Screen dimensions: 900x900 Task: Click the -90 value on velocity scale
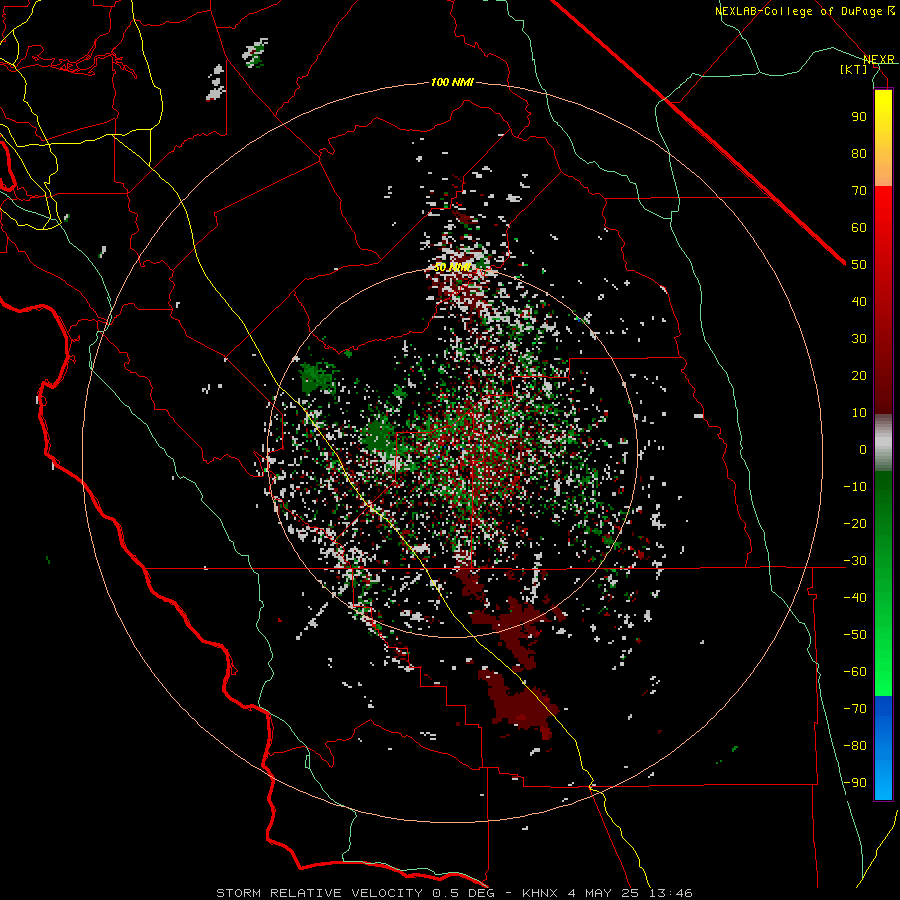(855, 783)
